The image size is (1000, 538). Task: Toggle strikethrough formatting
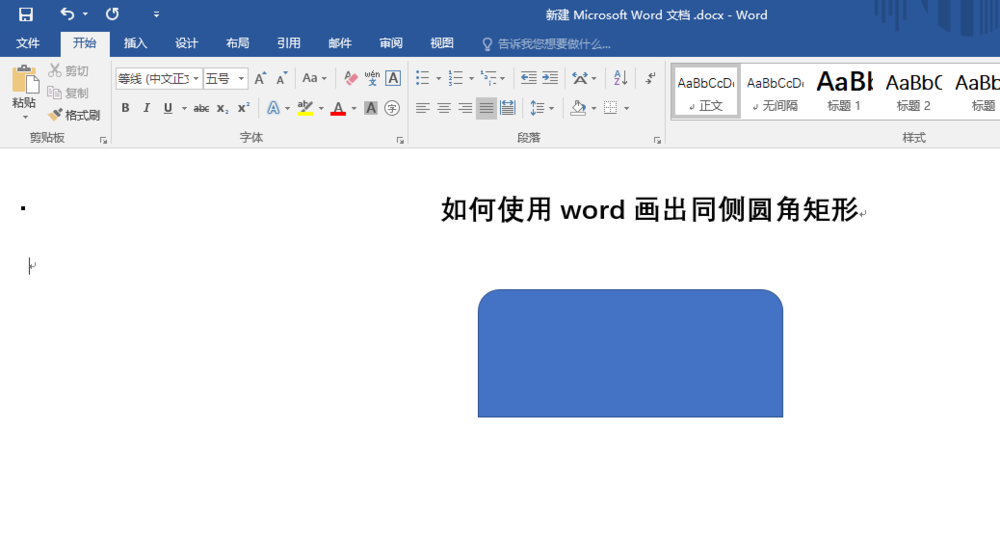tap(201, 108)
